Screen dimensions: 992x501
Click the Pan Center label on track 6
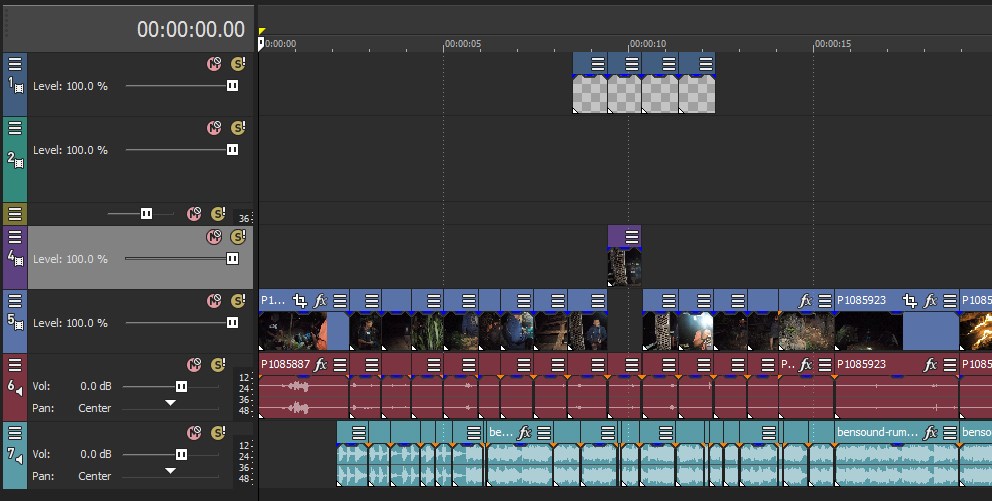click(x=95, y=408)
